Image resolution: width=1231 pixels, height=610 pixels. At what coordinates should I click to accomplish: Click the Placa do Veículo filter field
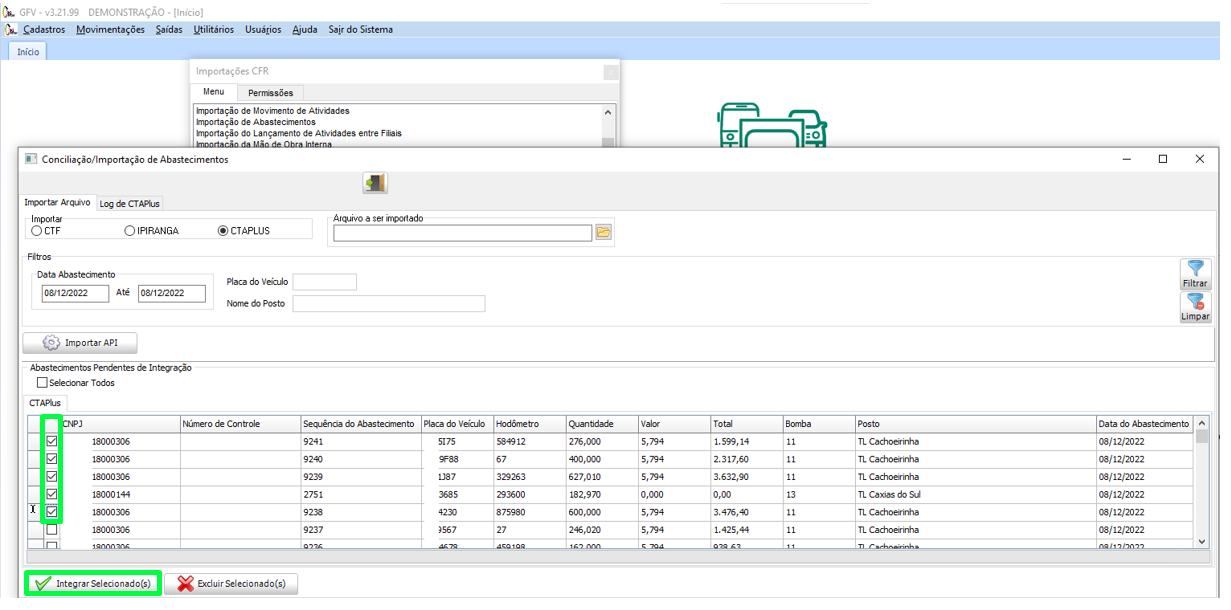tap(324, 282)
